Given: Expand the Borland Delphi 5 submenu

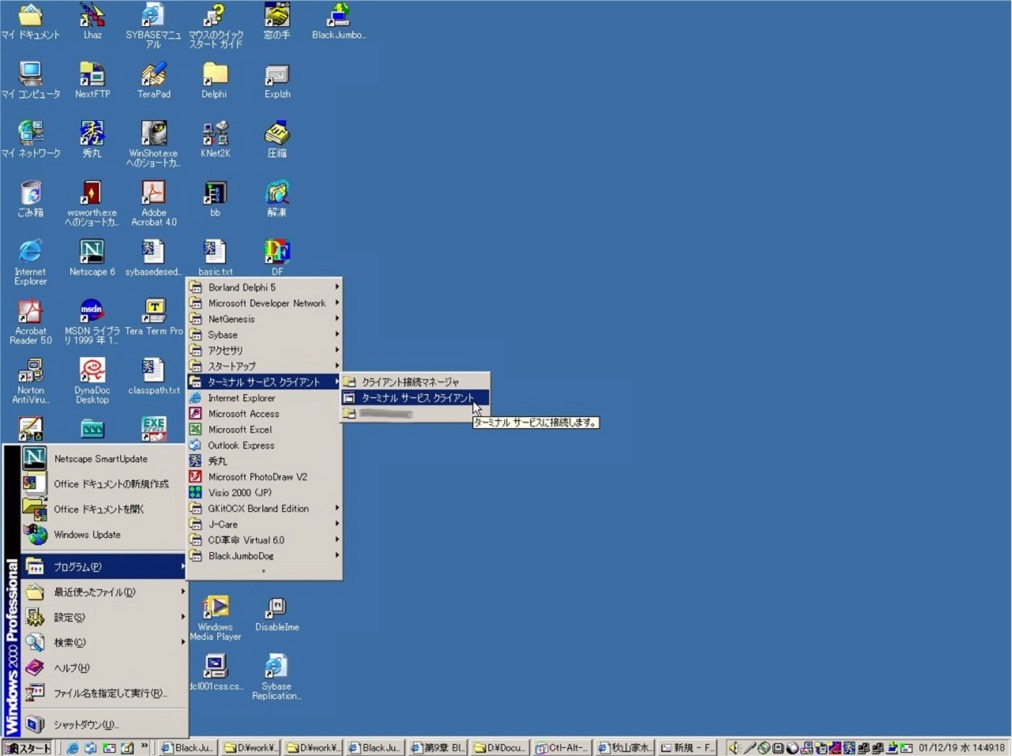Looking at the screenshot, I should click(x=264, y=287).
